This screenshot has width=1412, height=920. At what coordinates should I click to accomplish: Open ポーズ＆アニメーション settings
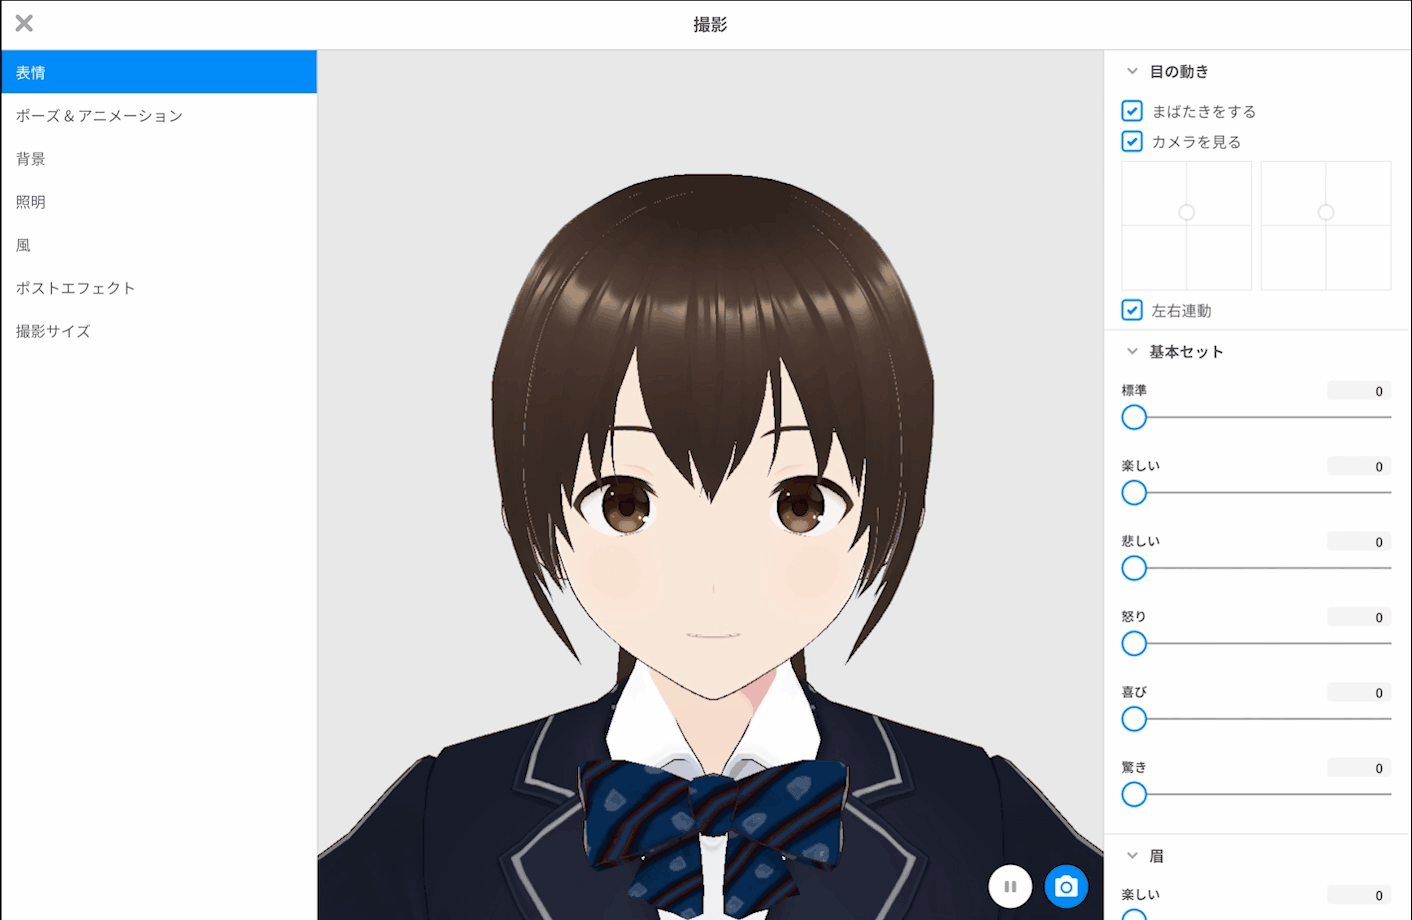(159, 115)
